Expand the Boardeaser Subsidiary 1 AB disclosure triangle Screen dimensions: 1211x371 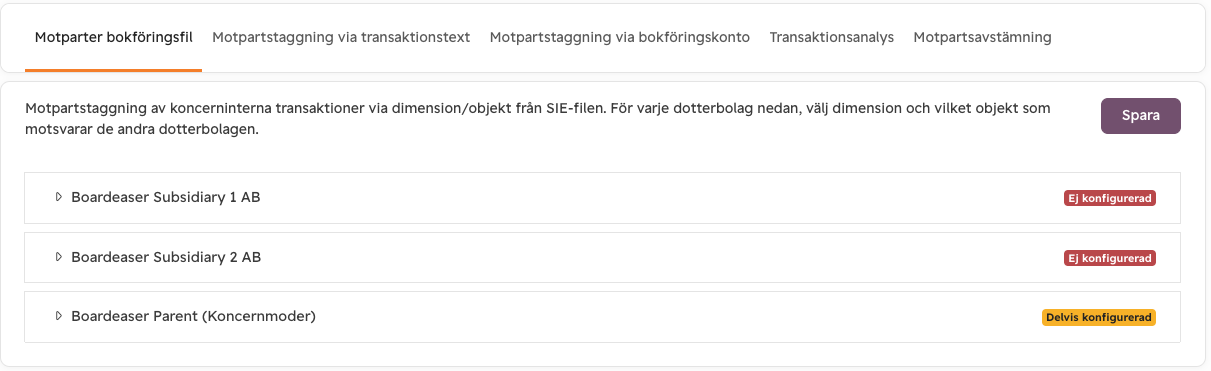(58, 198)
